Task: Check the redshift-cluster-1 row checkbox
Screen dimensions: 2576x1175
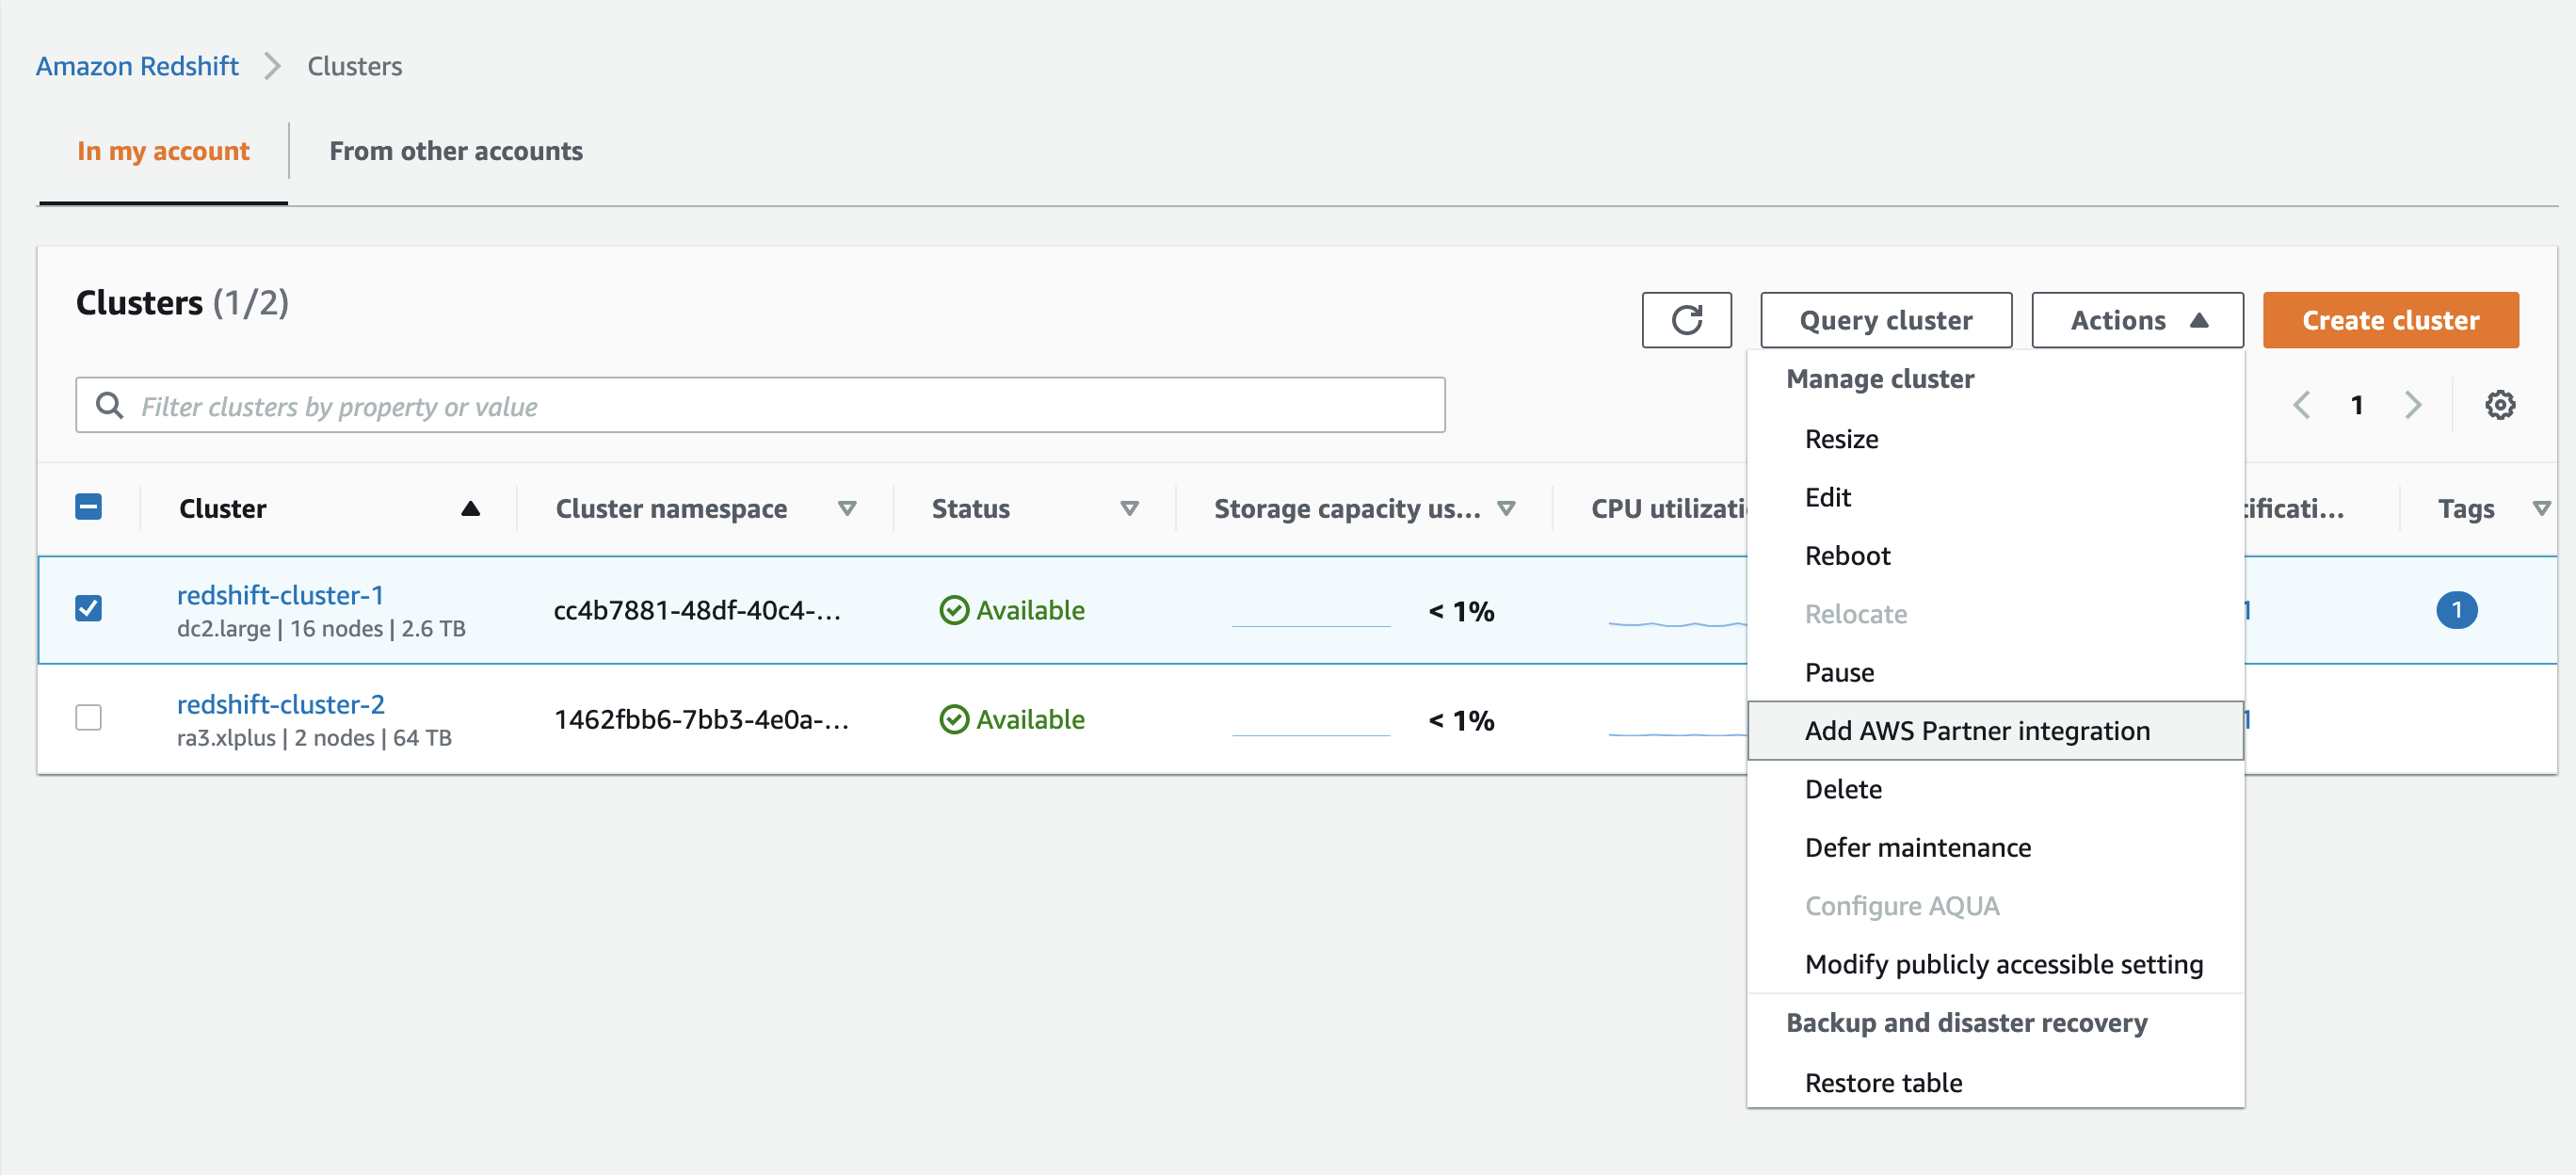Action: coord(89,610)
